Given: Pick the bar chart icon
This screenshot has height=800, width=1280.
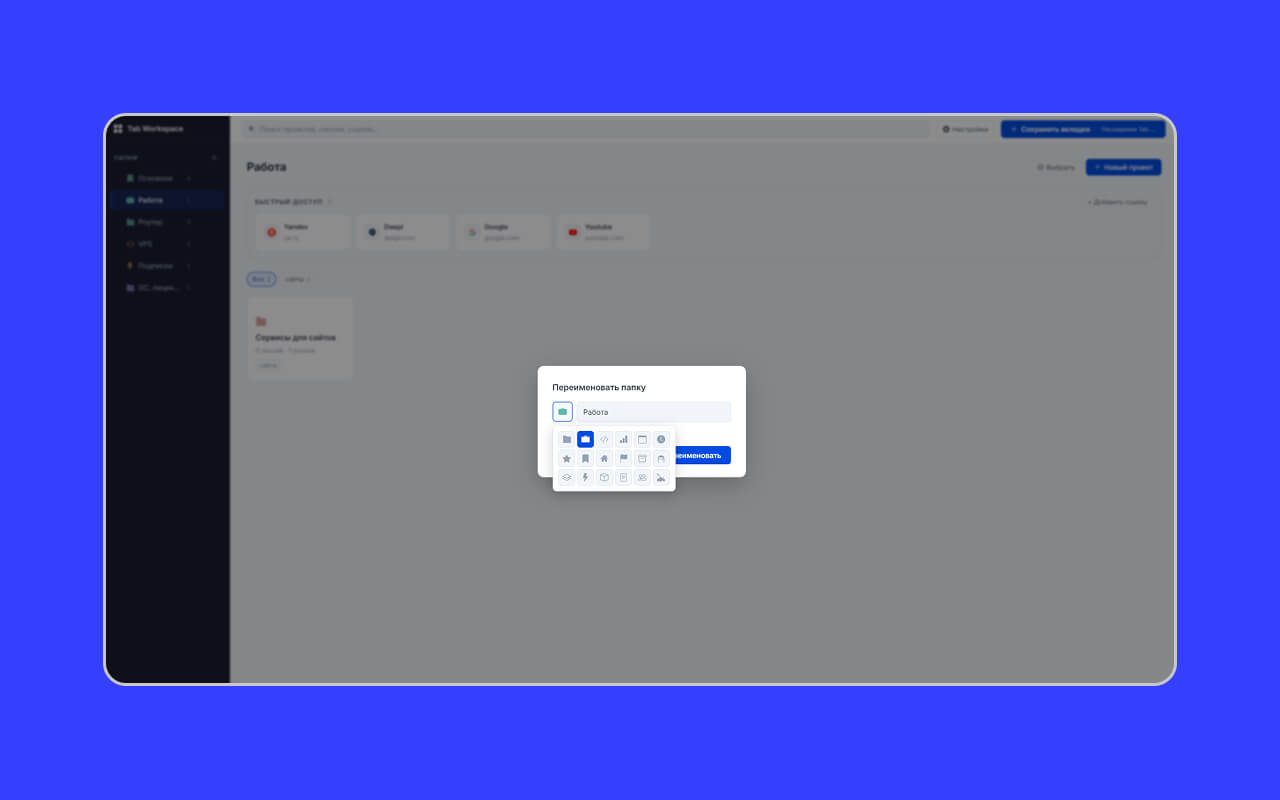Looking at the screenshot, I should click(x=623, y=439).
